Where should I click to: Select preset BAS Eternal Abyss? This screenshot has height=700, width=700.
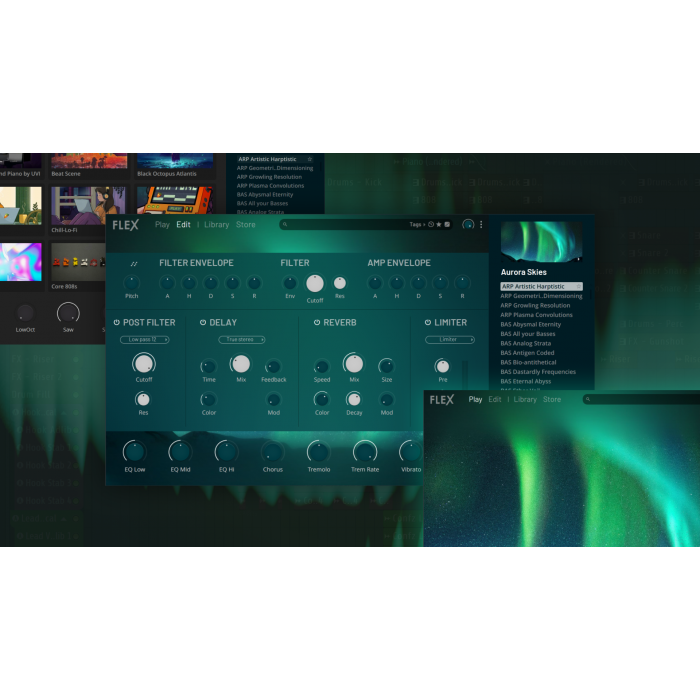tap(525, 381)
